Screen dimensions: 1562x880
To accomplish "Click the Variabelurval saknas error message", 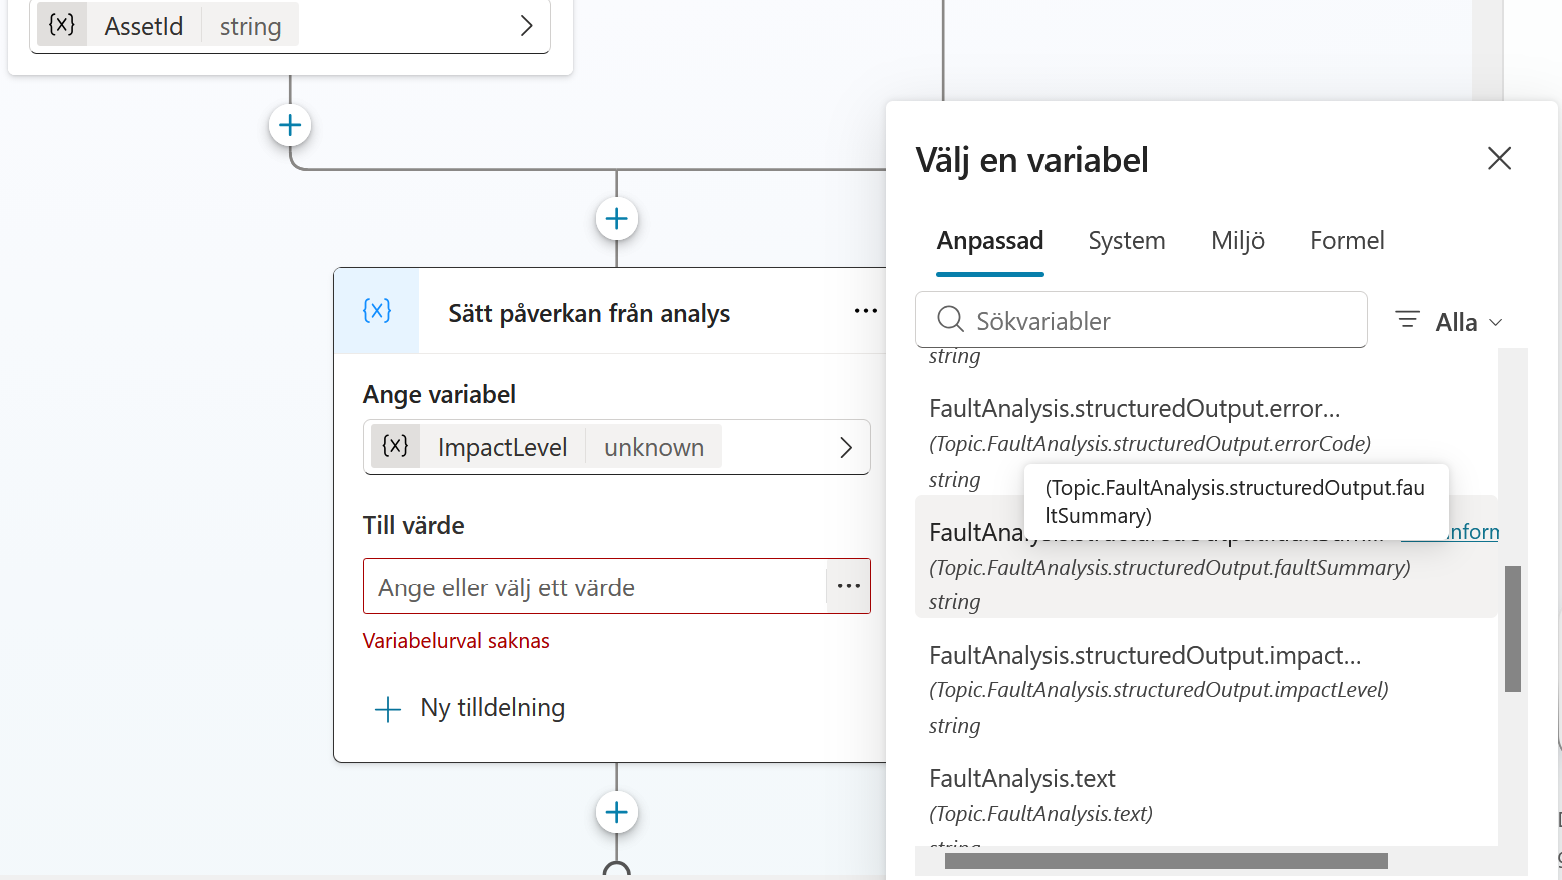I will [x=456, y=641].
